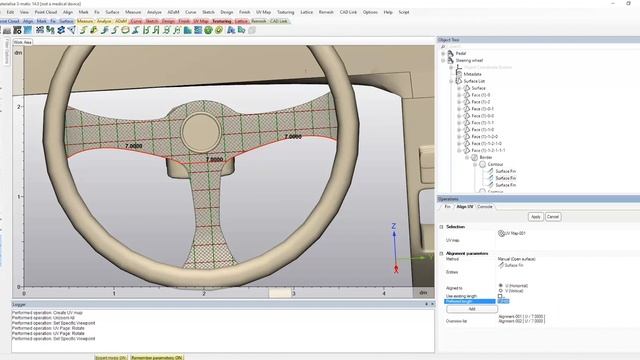Image resolution: width=640 pixels, height=360 pixels.
Task: Click the 'Set Specific Viewpoint' last log line
Action: [53, 339]
